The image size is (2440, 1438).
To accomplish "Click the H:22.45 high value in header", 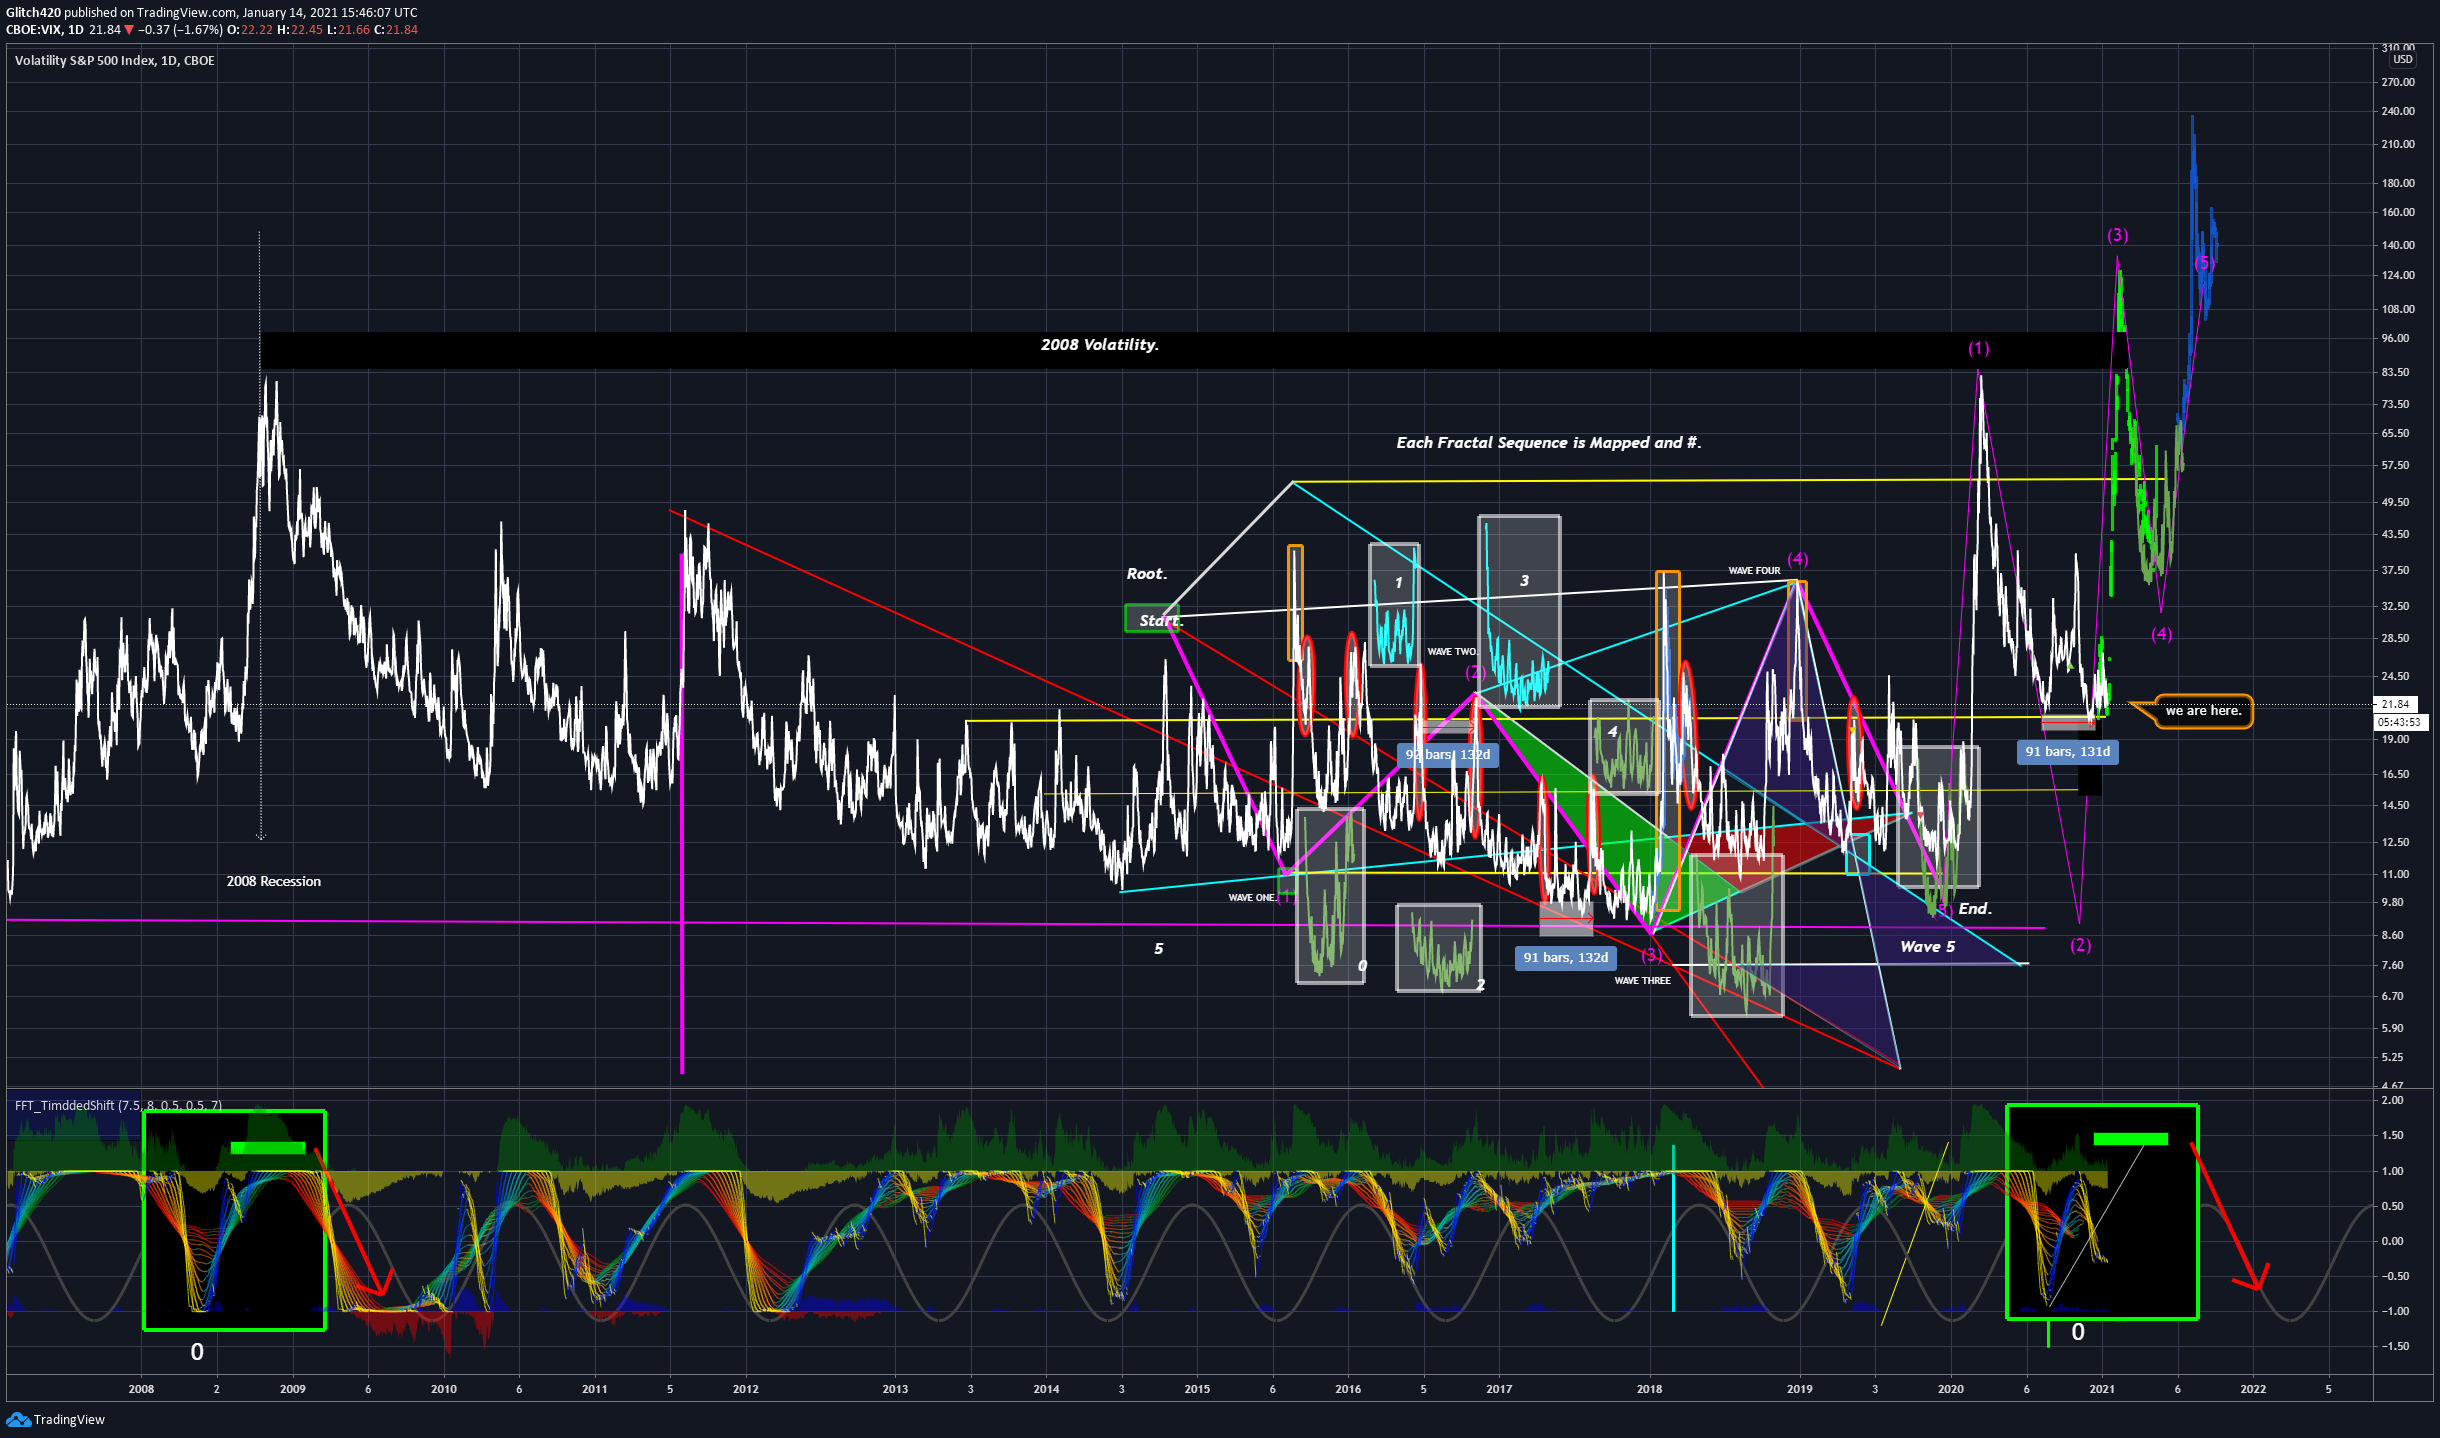I will [x=300, y=30].
